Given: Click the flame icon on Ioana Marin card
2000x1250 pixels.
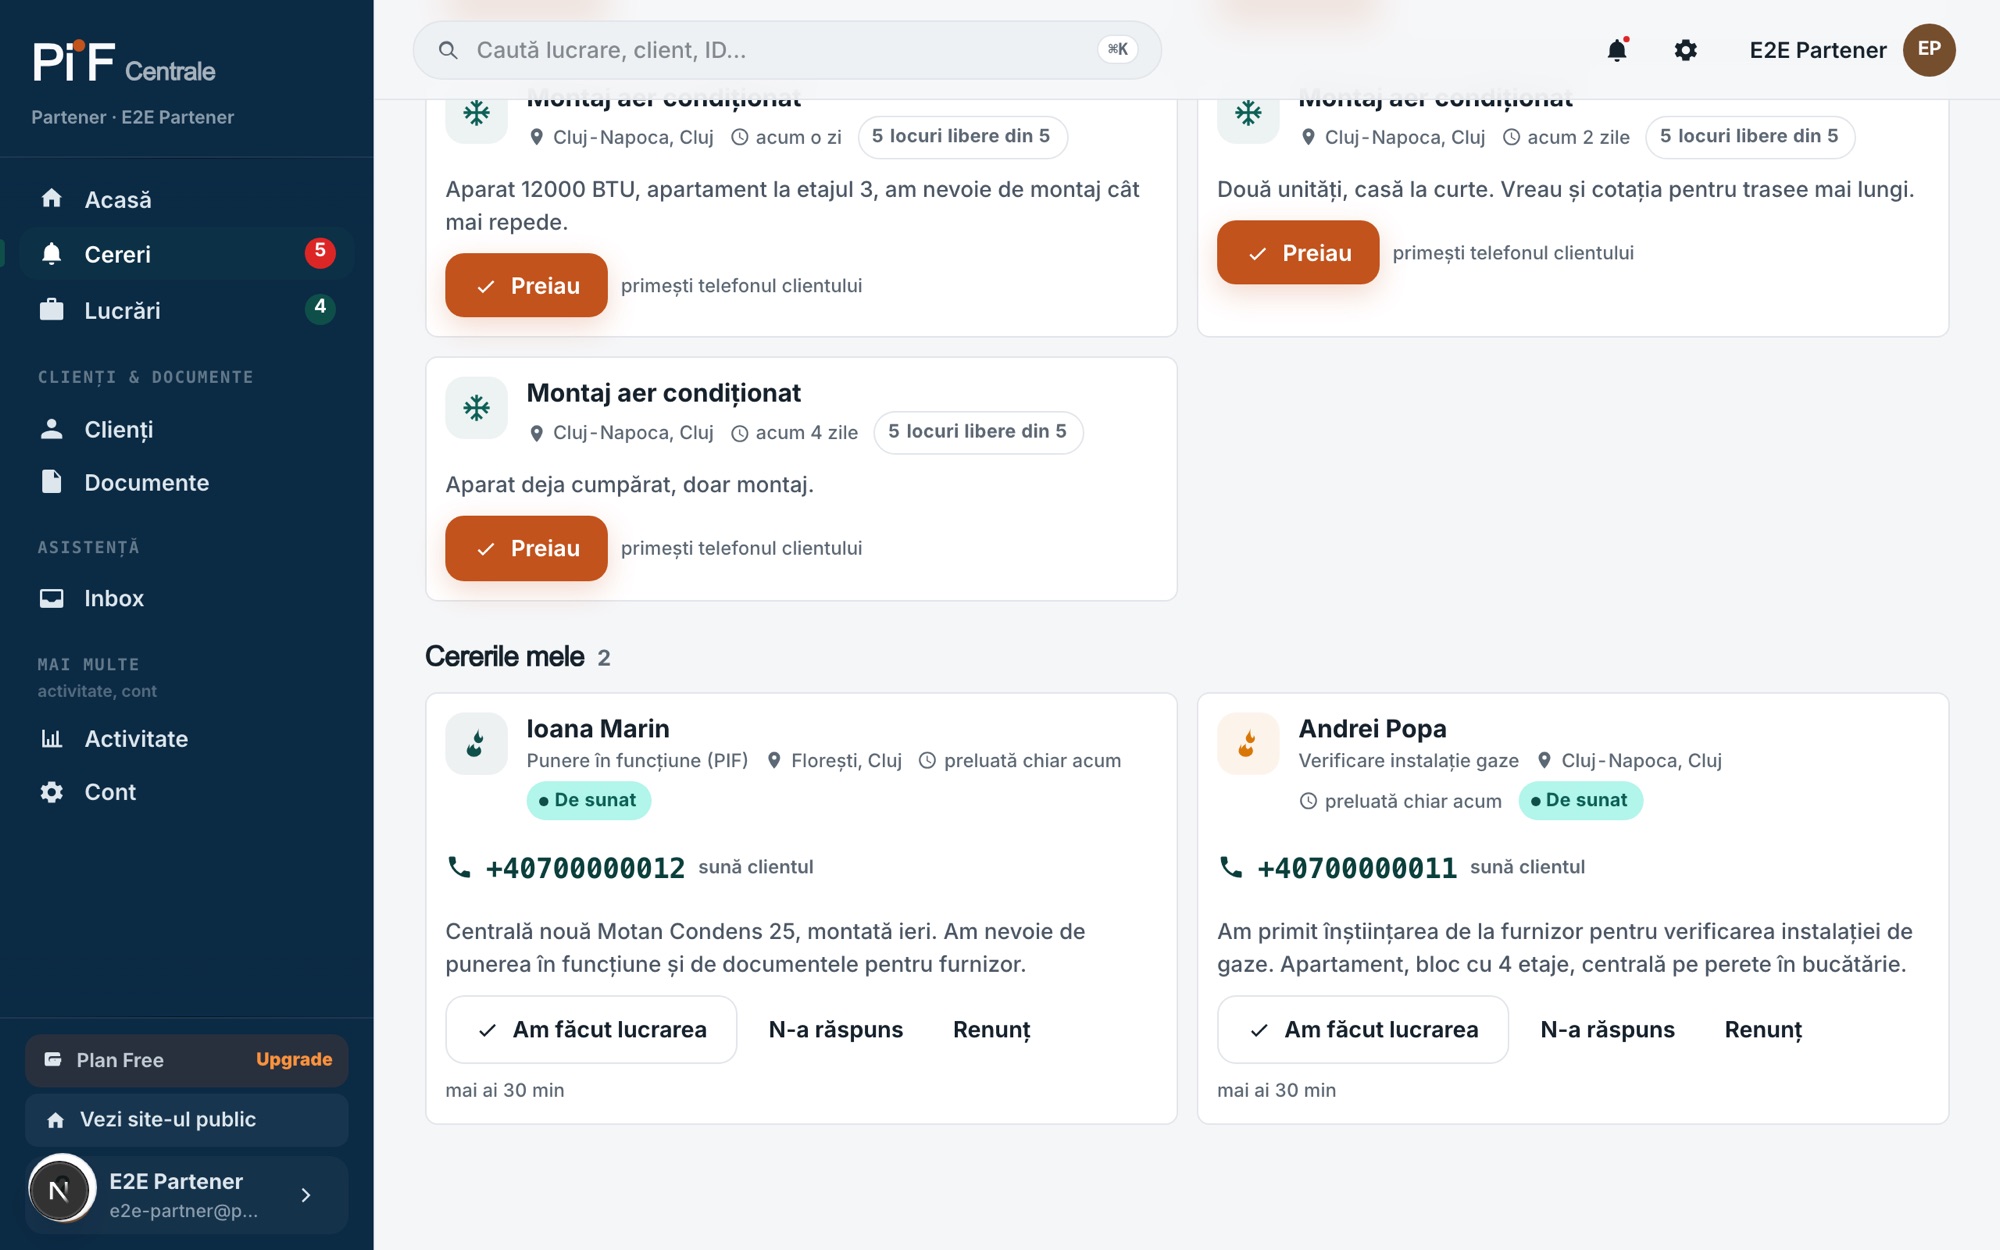Looking at the screenshot, I should (477, 744).
